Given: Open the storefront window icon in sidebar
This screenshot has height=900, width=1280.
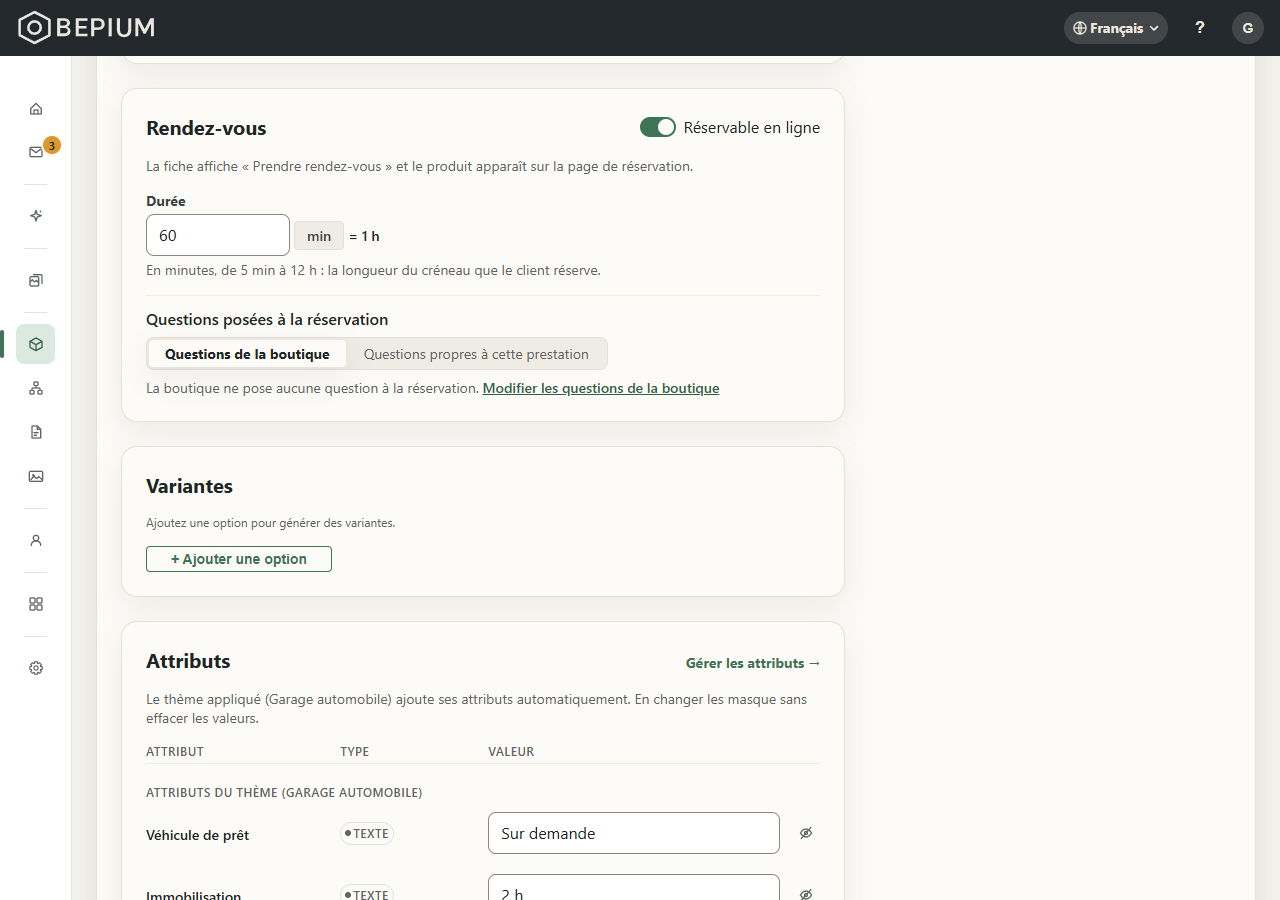Looking at the screenshot, I should pos(36,280).
